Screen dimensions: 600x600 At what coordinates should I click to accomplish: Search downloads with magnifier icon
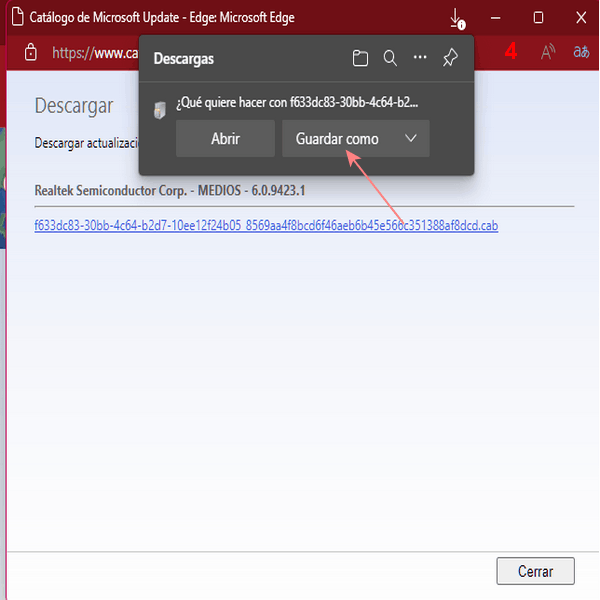pyautogui.click(x=390, y=59)
